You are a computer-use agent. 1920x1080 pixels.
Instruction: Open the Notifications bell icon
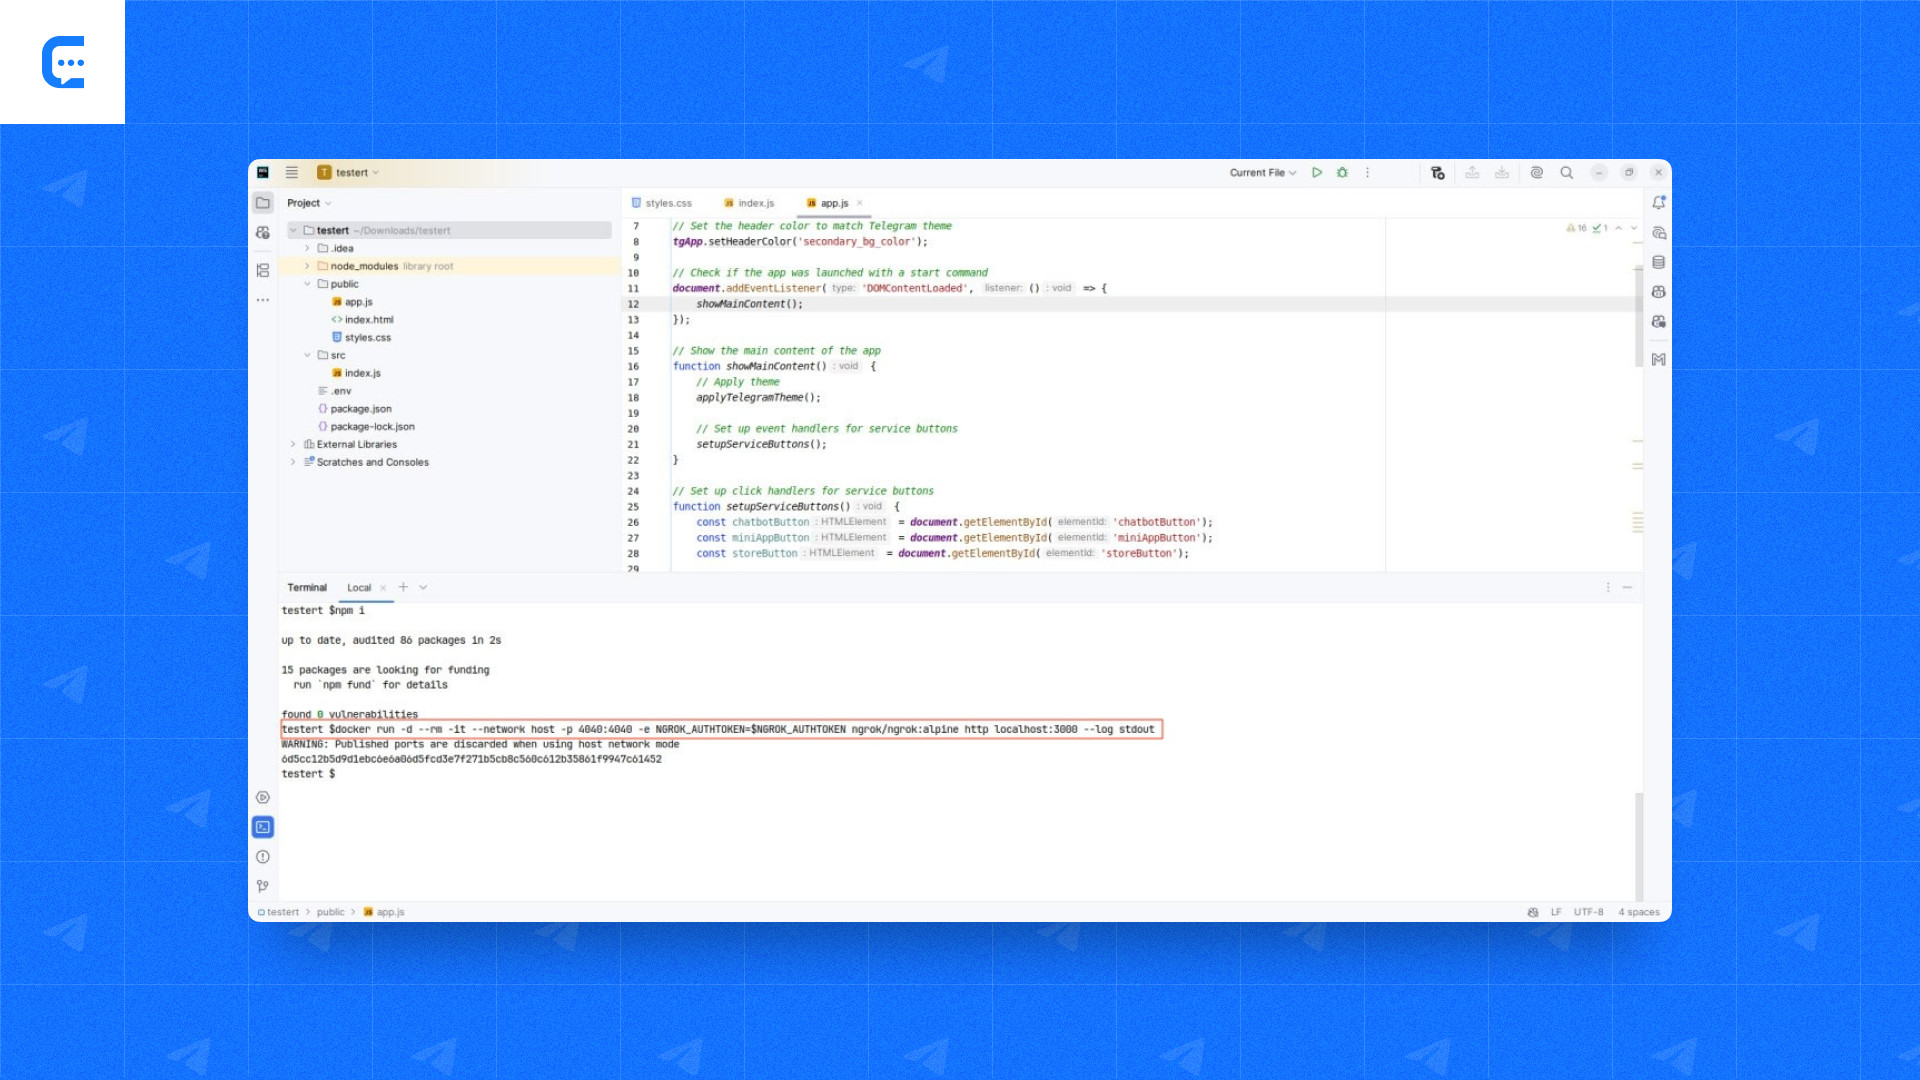1659,203
